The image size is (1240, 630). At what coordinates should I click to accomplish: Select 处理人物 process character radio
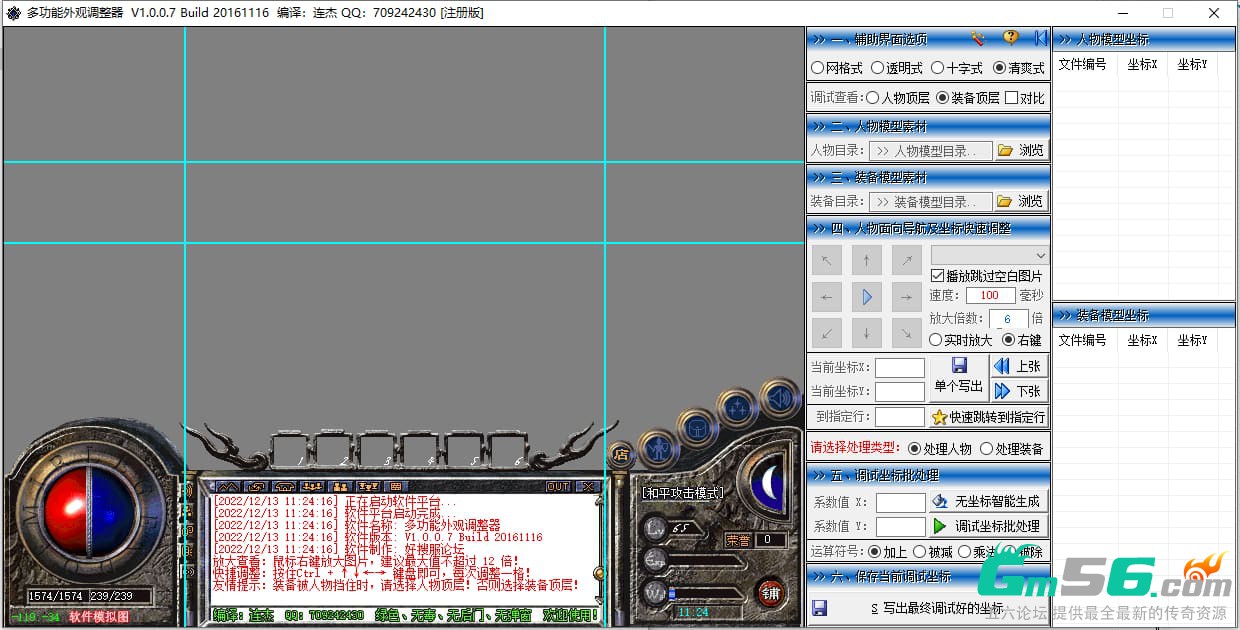click(x=940, y=448)
